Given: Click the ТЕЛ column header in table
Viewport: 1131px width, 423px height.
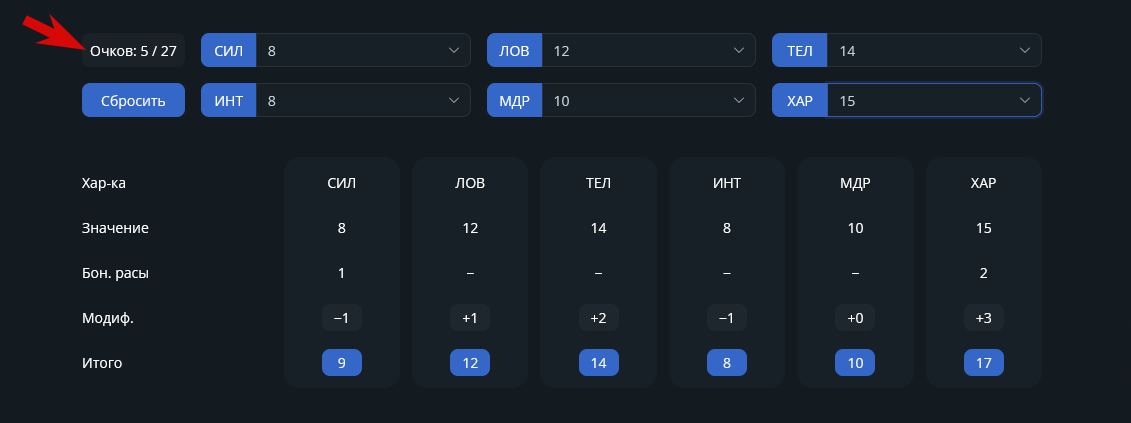Looking at the screenshot, I should tap(599, 183).
